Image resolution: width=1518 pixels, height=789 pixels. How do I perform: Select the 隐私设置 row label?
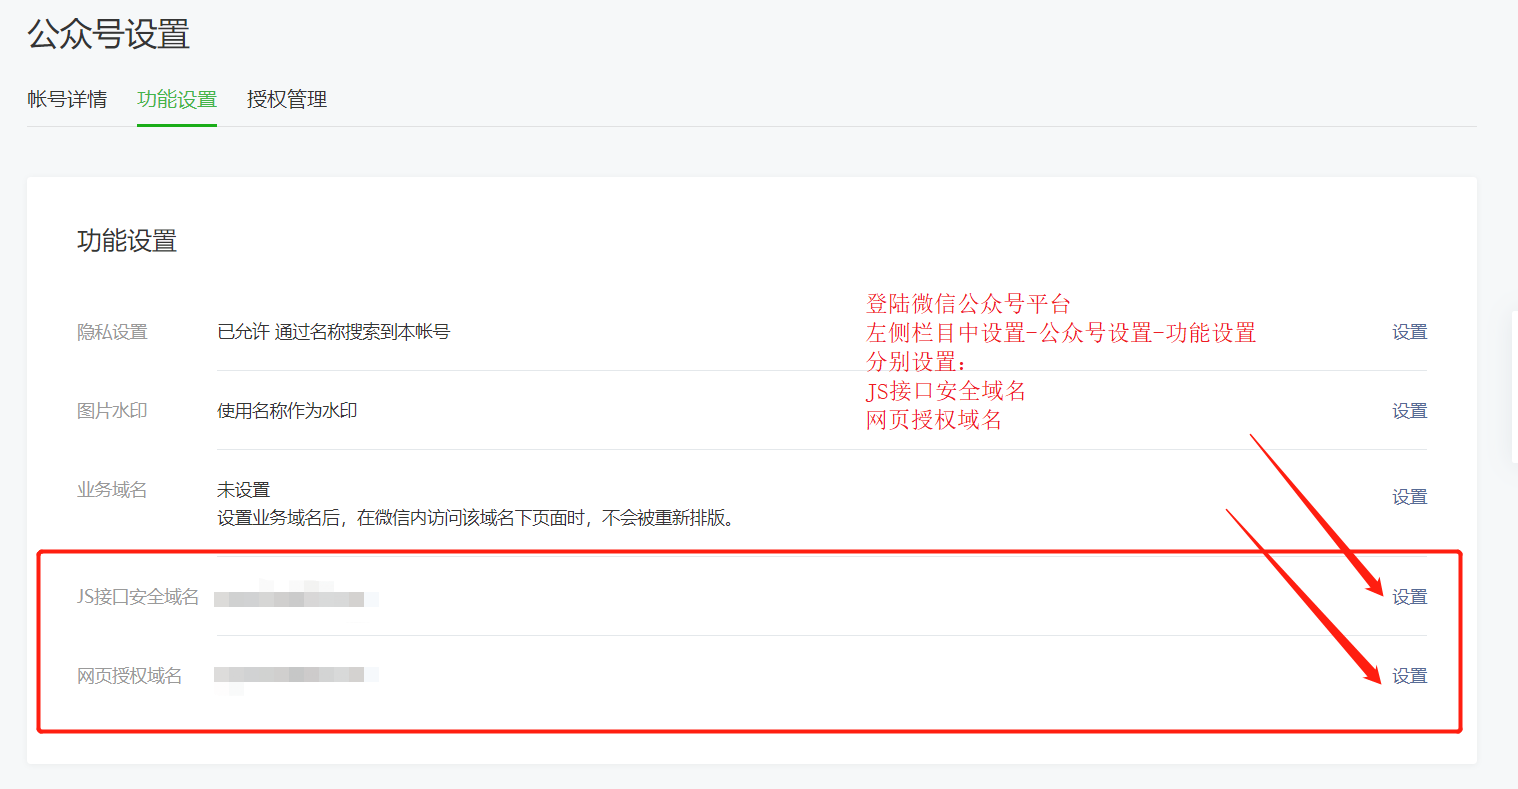[112, 331]
